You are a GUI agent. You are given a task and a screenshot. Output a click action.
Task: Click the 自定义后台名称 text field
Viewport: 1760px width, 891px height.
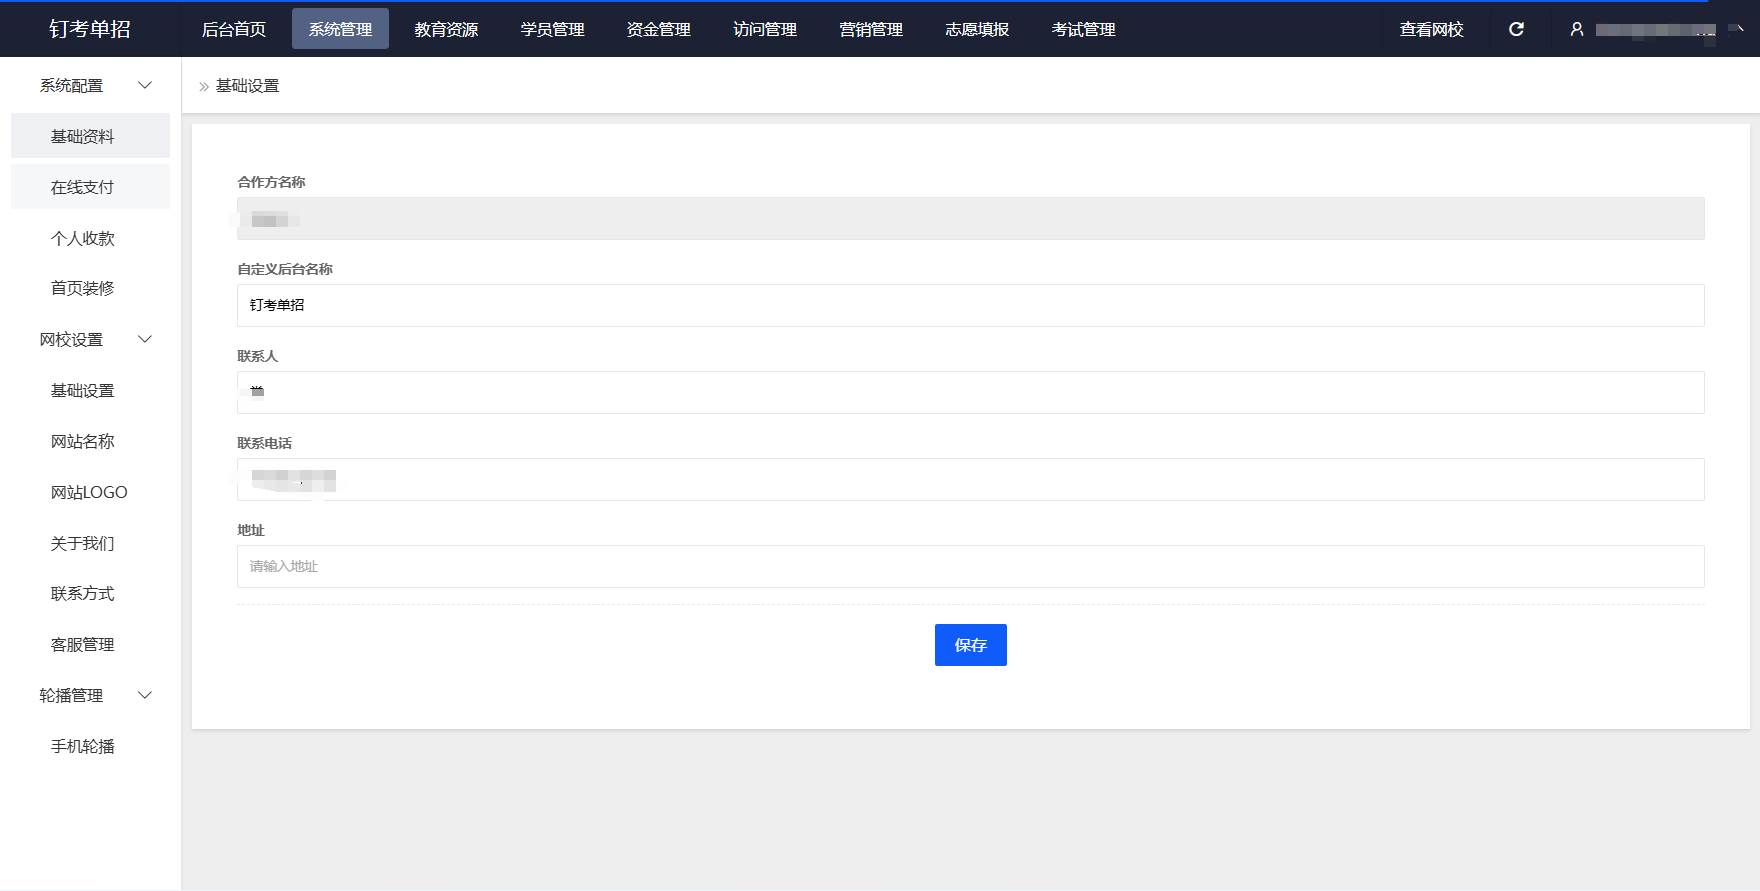970,305
